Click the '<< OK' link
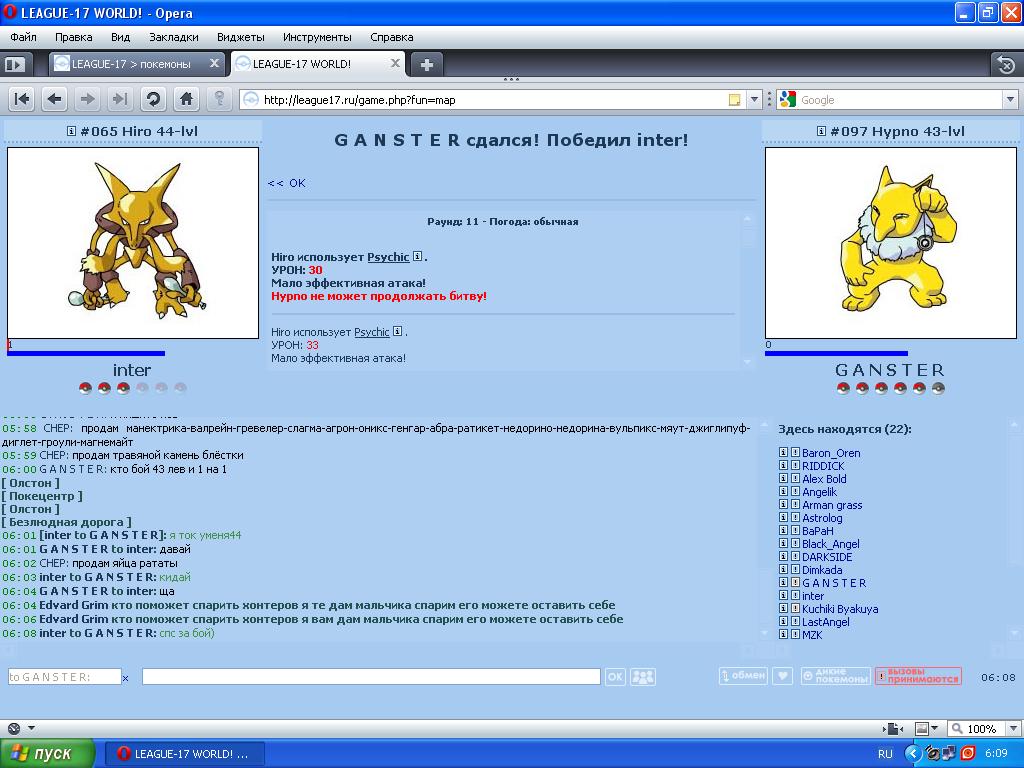The width and height of the screenshot is (1024, 768). (287, 183)
